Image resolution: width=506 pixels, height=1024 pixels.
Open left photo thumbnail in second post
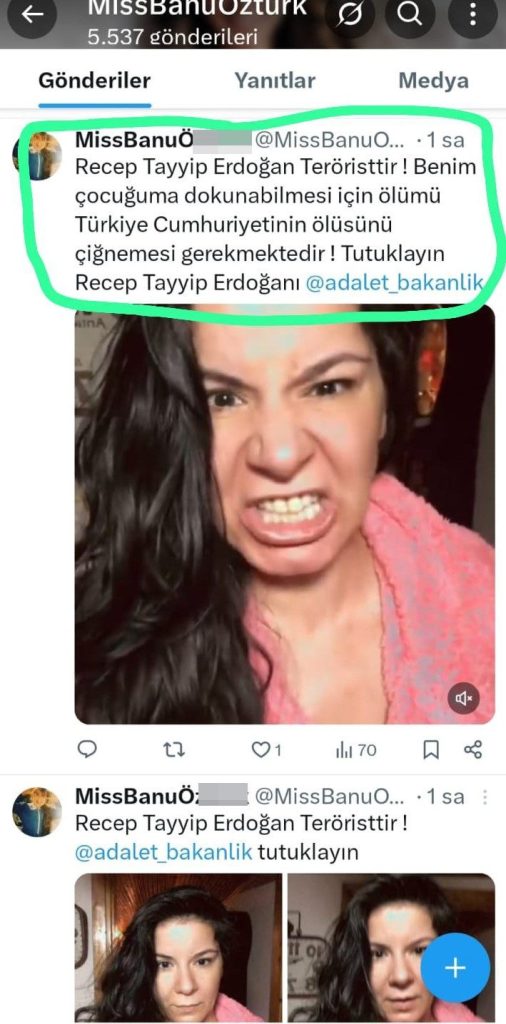point(178,948)
